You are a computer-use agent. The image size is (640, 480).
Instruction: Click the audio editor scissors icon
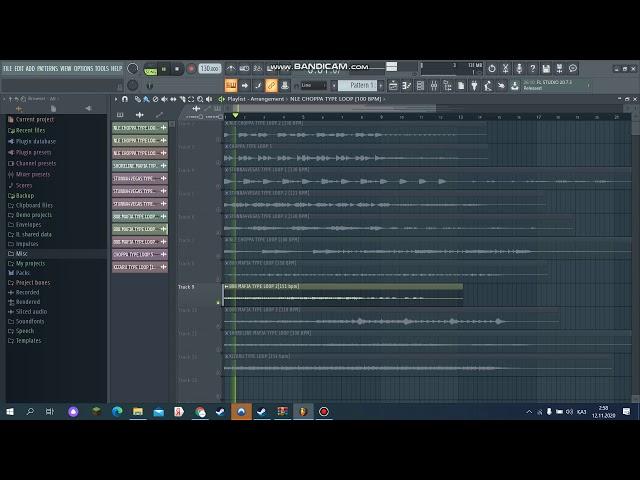coord(505,69)
